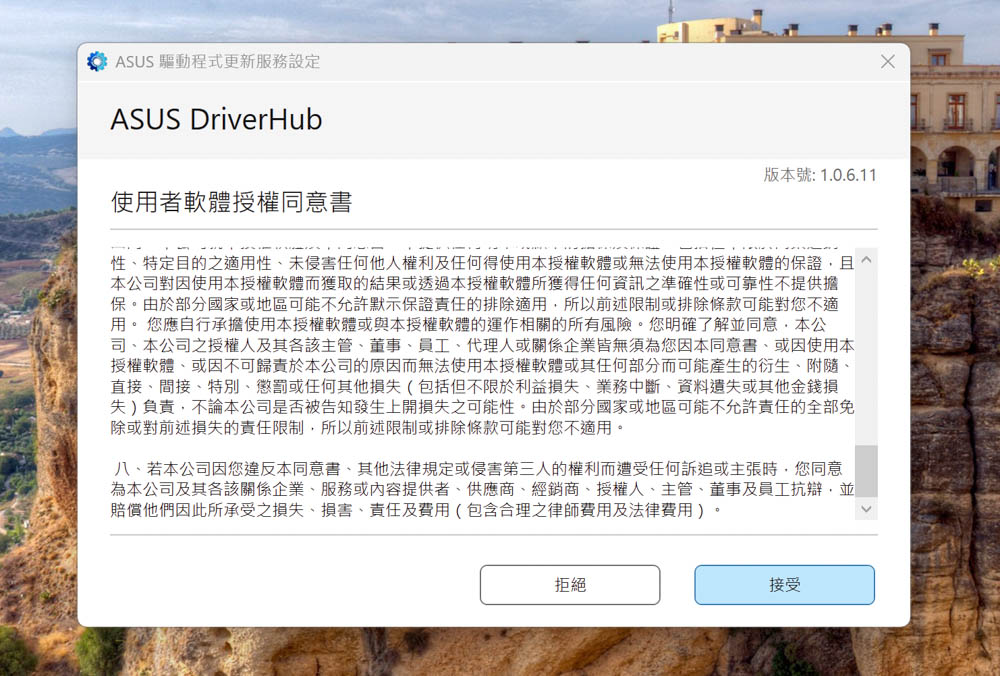1000x676 pixels.
Task: Click the version label '版本號: 1.0.6.11'
Action: pyautogui.click(x=820, y=175)
